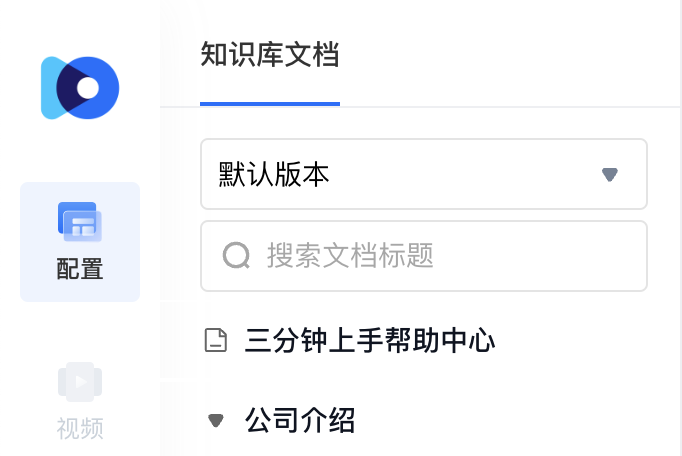Click the arrow caret beside 默认版本

pos(610,174)
